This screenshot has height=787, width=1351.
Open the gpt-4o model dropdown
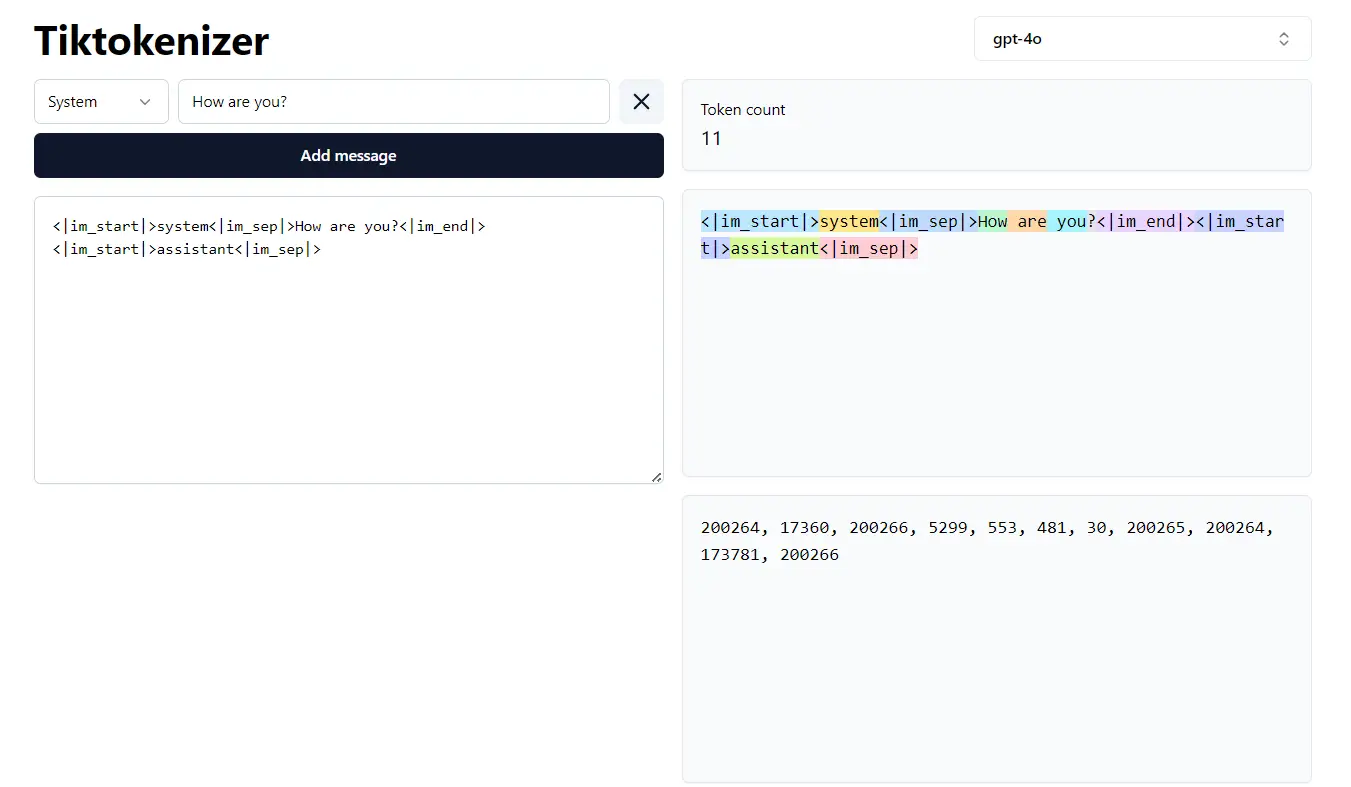1141,39
